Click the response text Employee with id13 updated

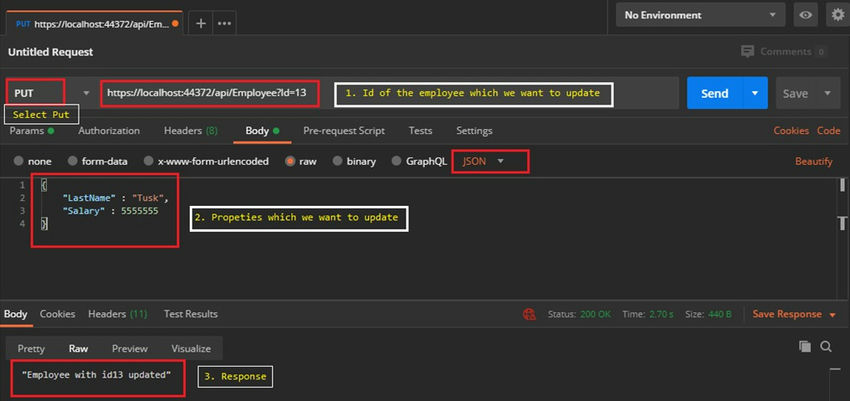coord(96,375)
